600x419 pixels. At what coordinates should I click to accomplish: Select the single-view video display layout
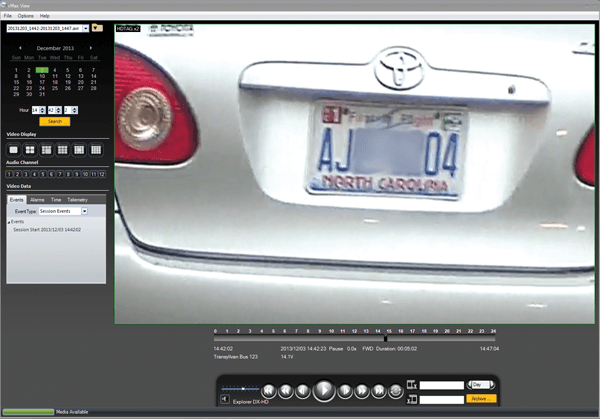[13, 150]
